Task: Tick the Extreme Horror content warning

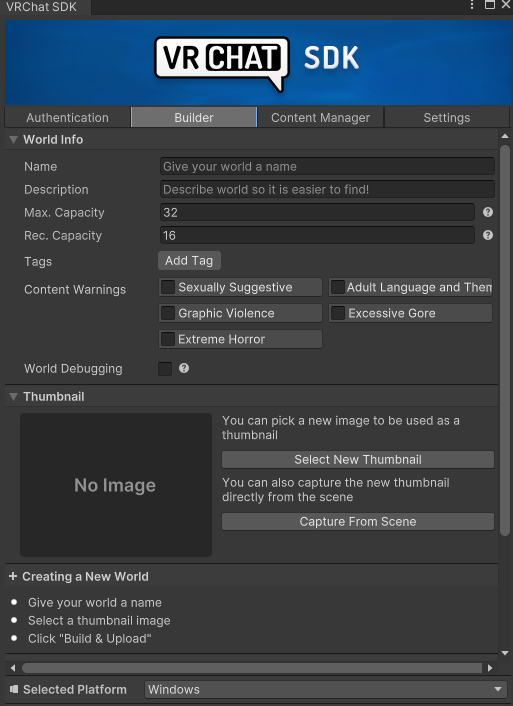Action: pyautogui.click(x=168, y=339)
